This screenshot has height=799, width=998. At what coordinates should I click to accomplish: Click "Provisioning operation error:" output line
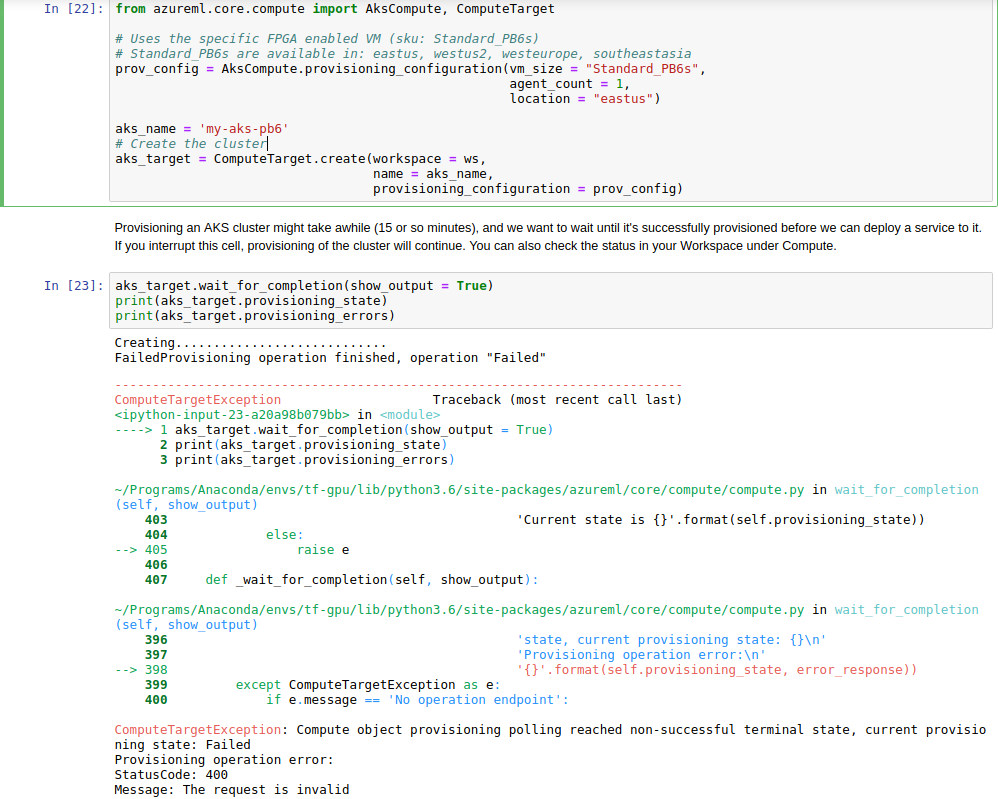coord(224,760)
